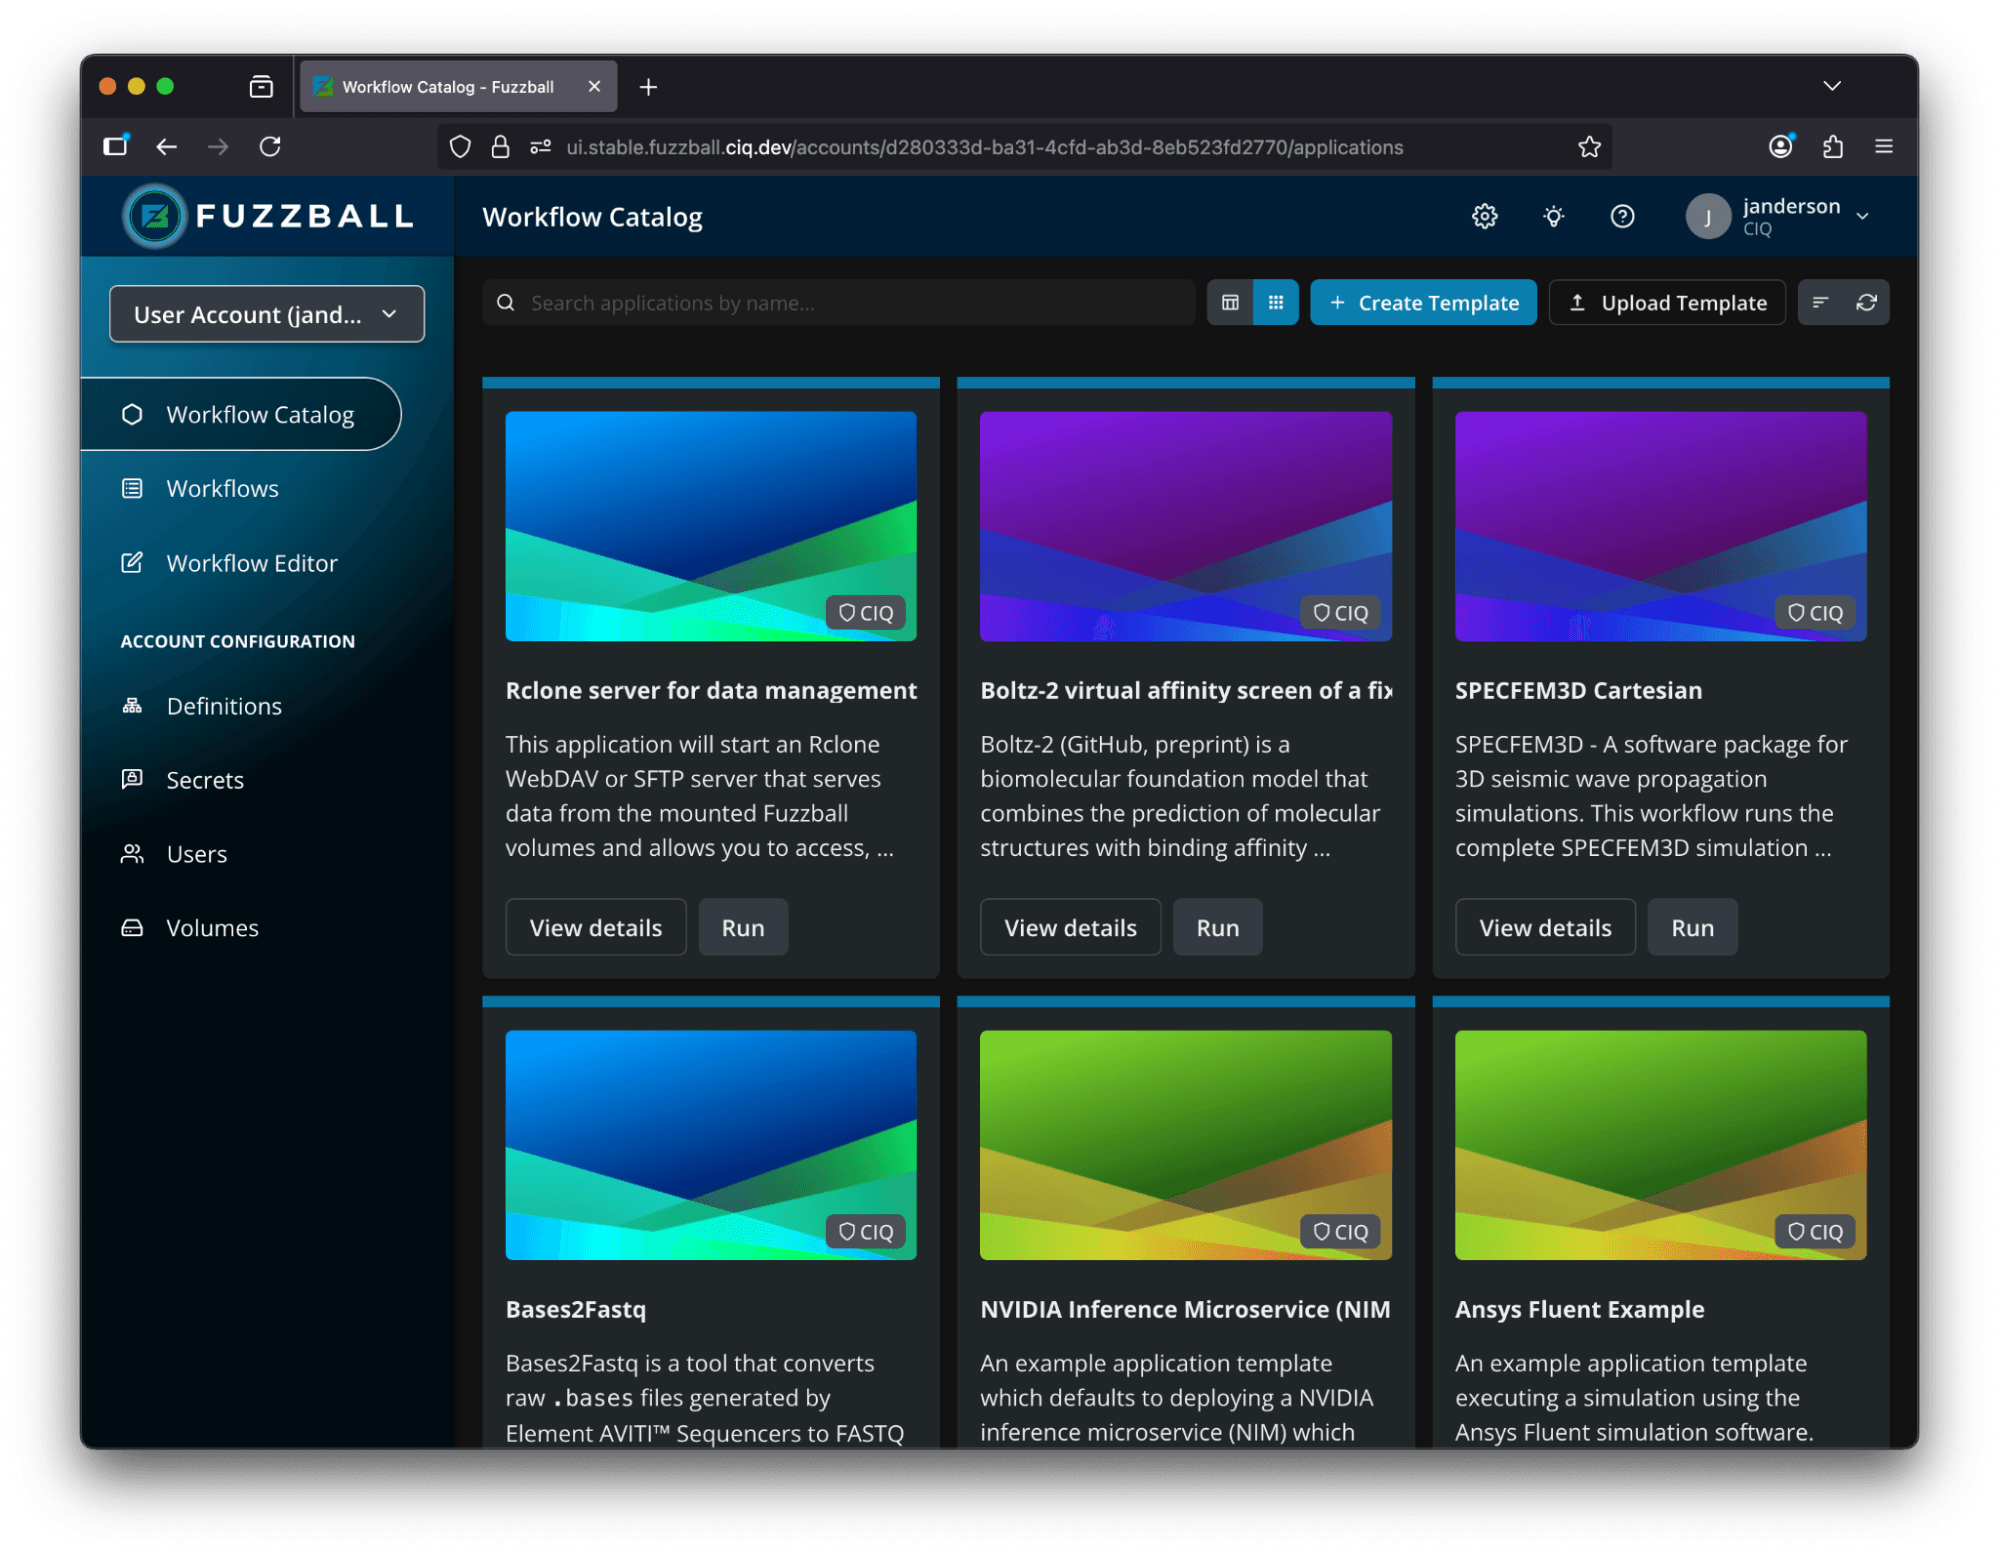Click the address bar URL
Screen dimensions: 1999x1555
(984, 147)
